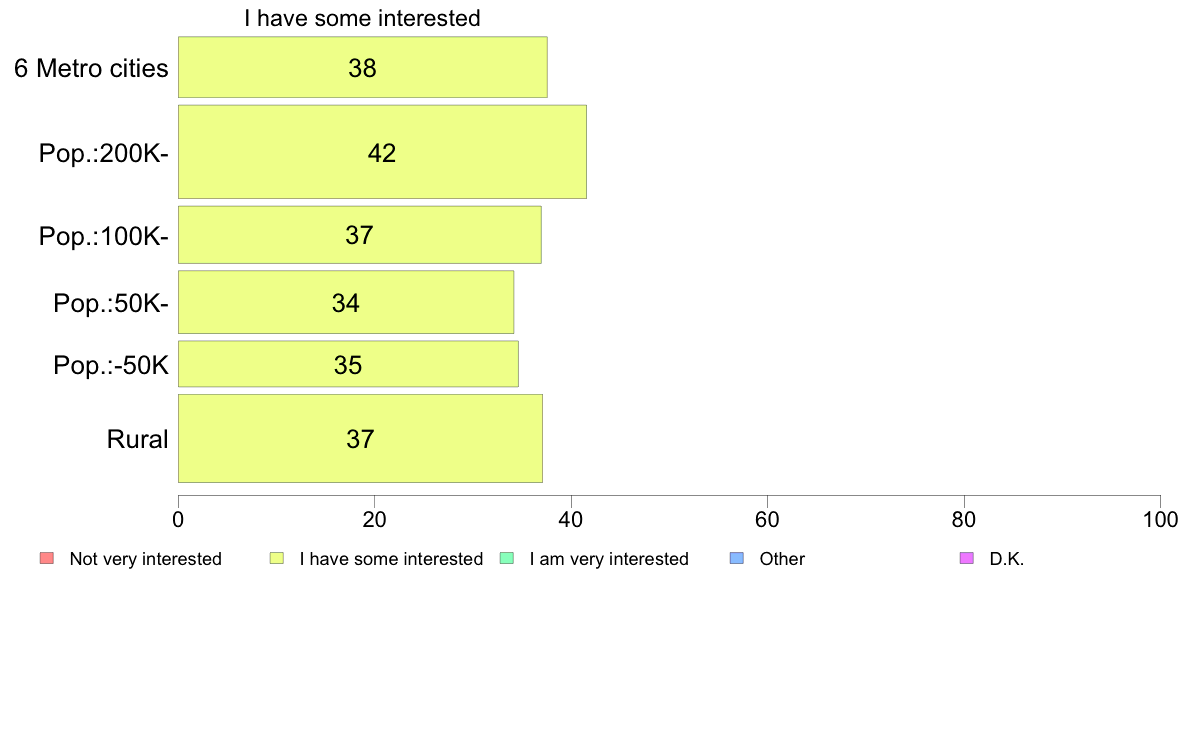The width and height of the screenshot is (1188, 736).
Task: Click the Pop.:100K- bar showing 37
Action: [x=360, y=235]
